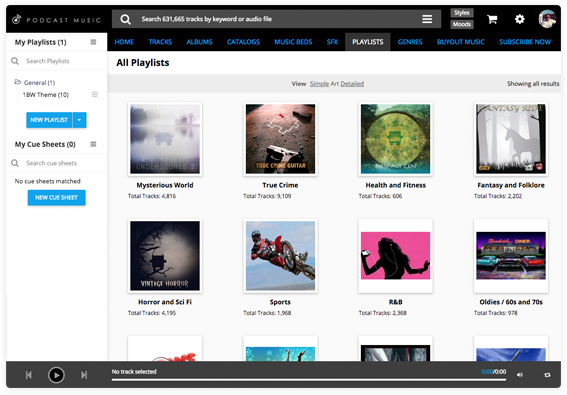
Task: Switch to Art view
Action: pos(334,84)
